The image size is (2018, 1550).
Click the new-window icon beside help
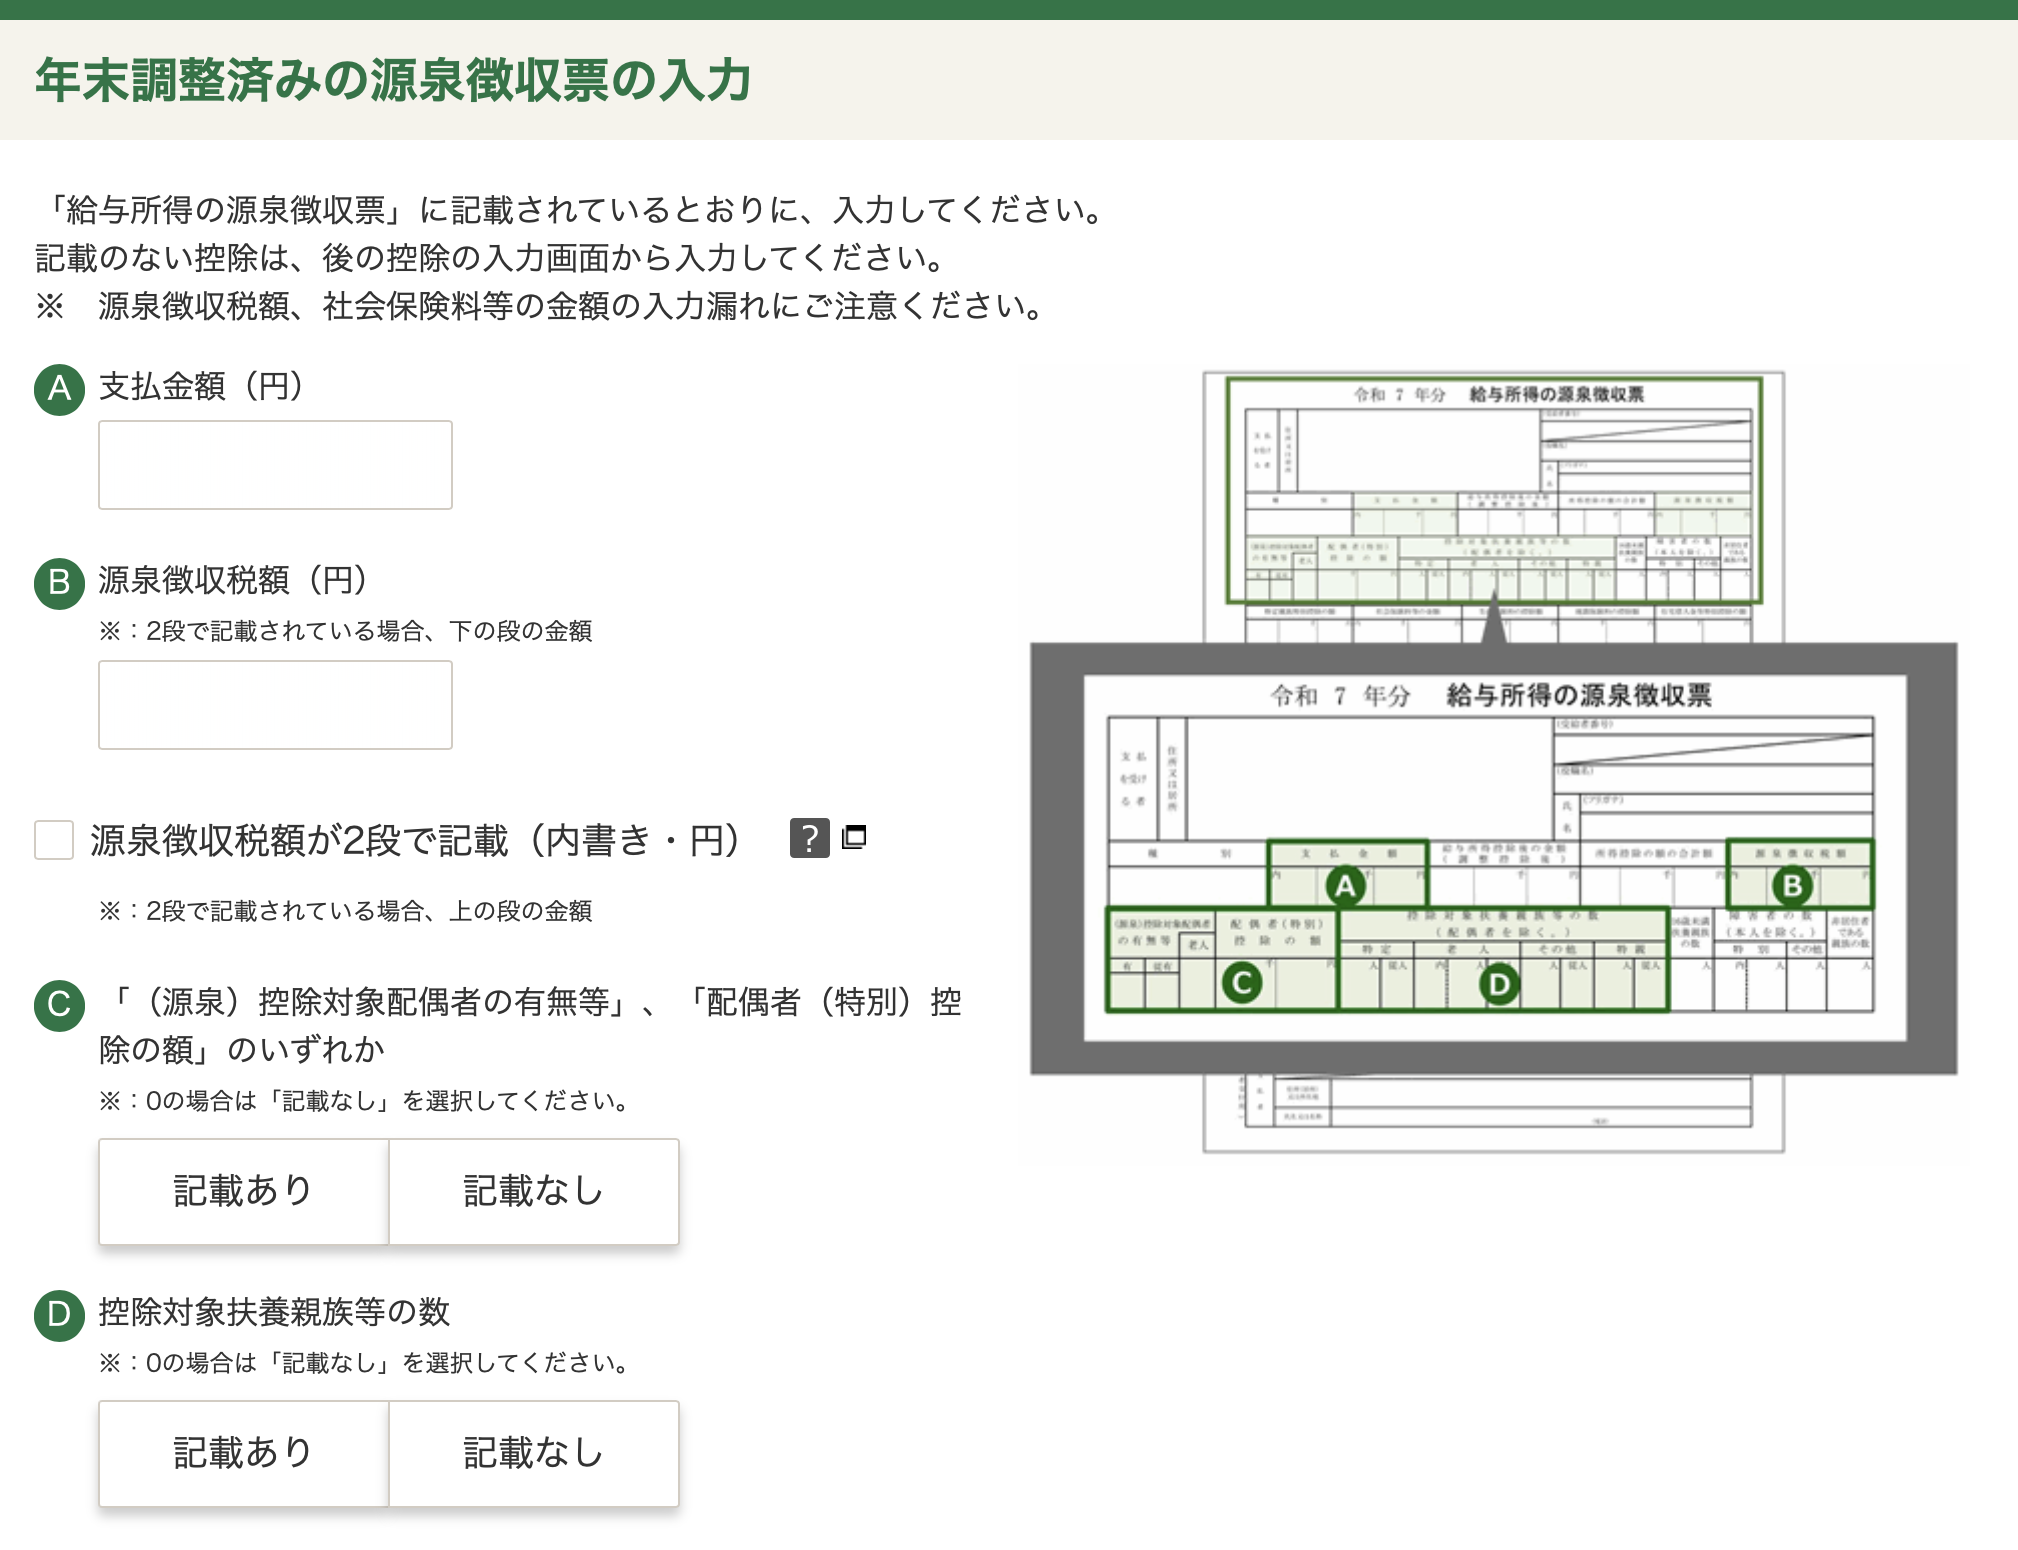(x=853, y=837)
